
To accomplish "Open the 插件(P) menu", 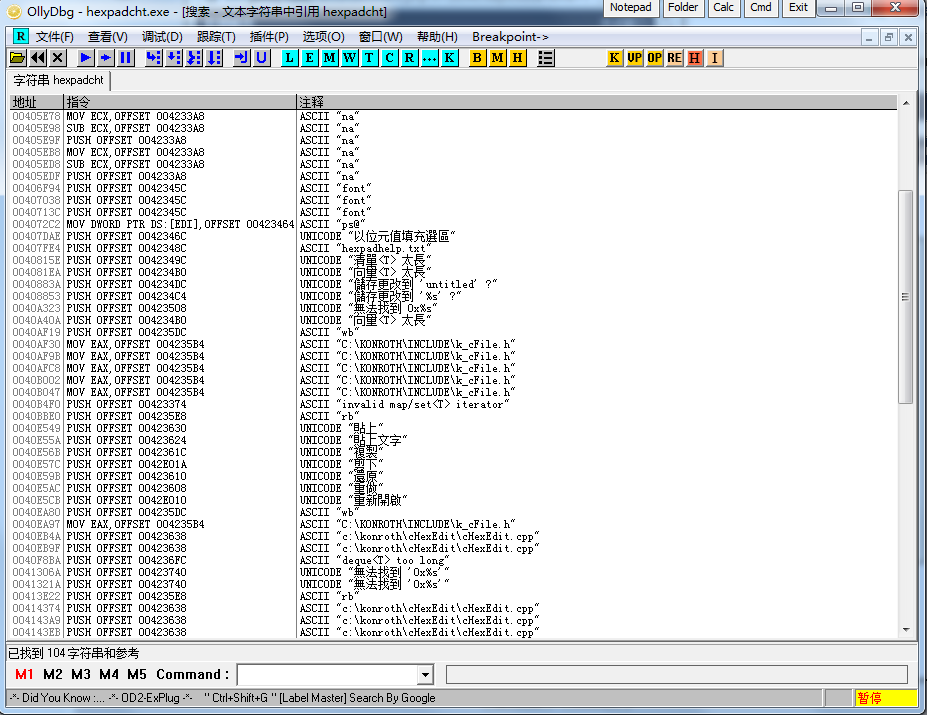I will click(269, 37).
